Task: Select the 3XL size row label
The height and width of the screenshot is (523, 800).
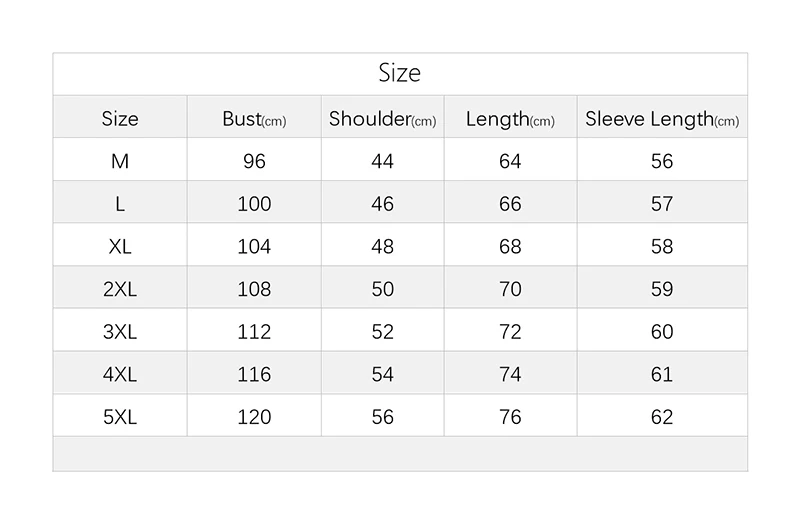Action: (x=120, y=331)
